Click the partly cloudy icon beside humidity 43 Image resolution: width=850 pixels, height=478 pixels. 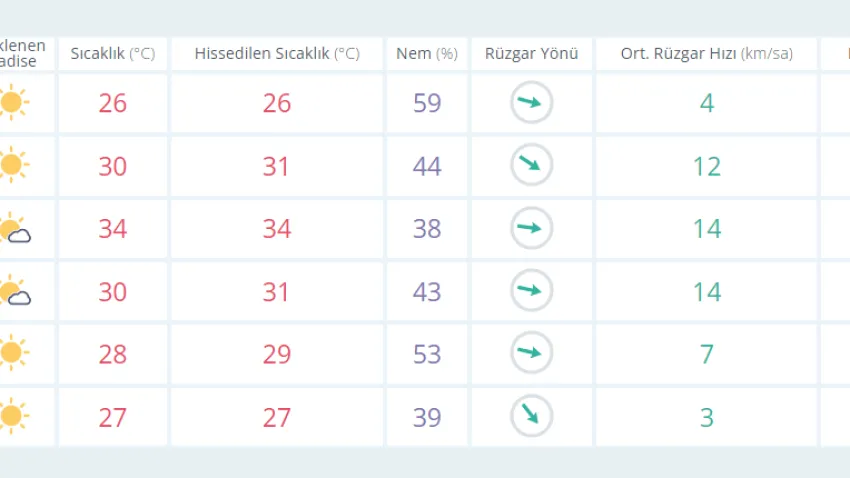14,292
